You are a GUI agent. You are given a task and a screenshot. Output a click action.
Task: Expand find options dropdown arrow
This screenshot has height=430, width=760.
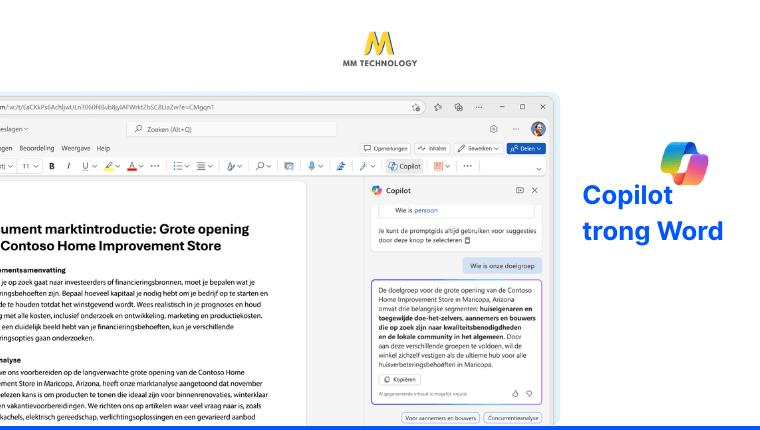coord(269,166)
